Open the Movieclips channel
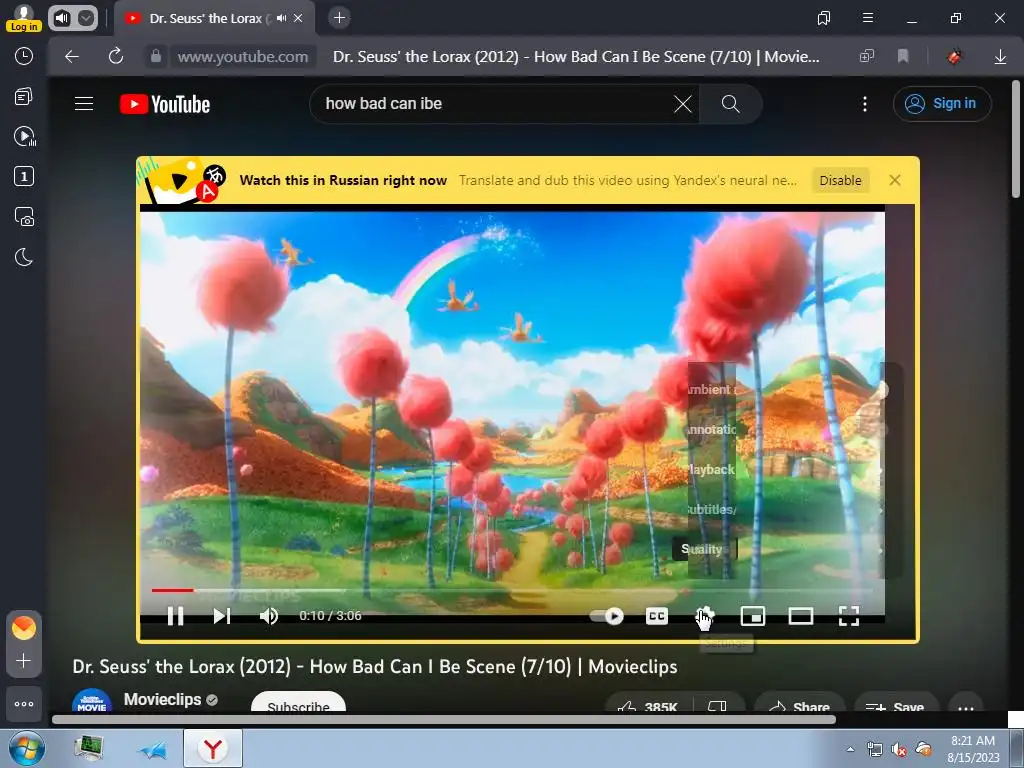Image resolution: width=1024 pixels, height=768 pixels. pos(163,699)
